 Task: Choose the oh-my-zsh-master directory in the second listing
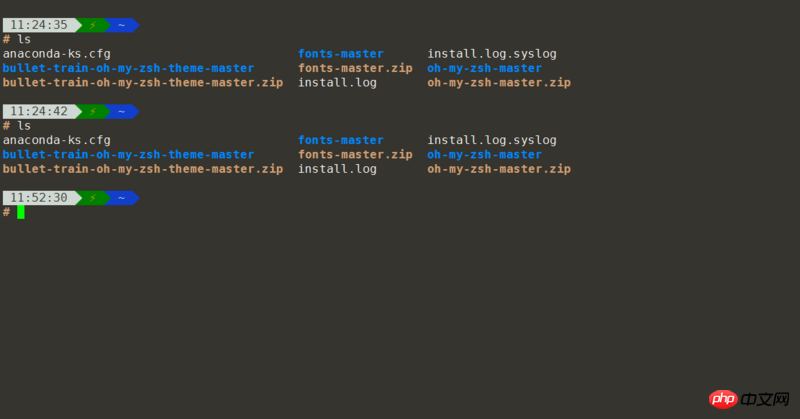click(x=485, y=155)
